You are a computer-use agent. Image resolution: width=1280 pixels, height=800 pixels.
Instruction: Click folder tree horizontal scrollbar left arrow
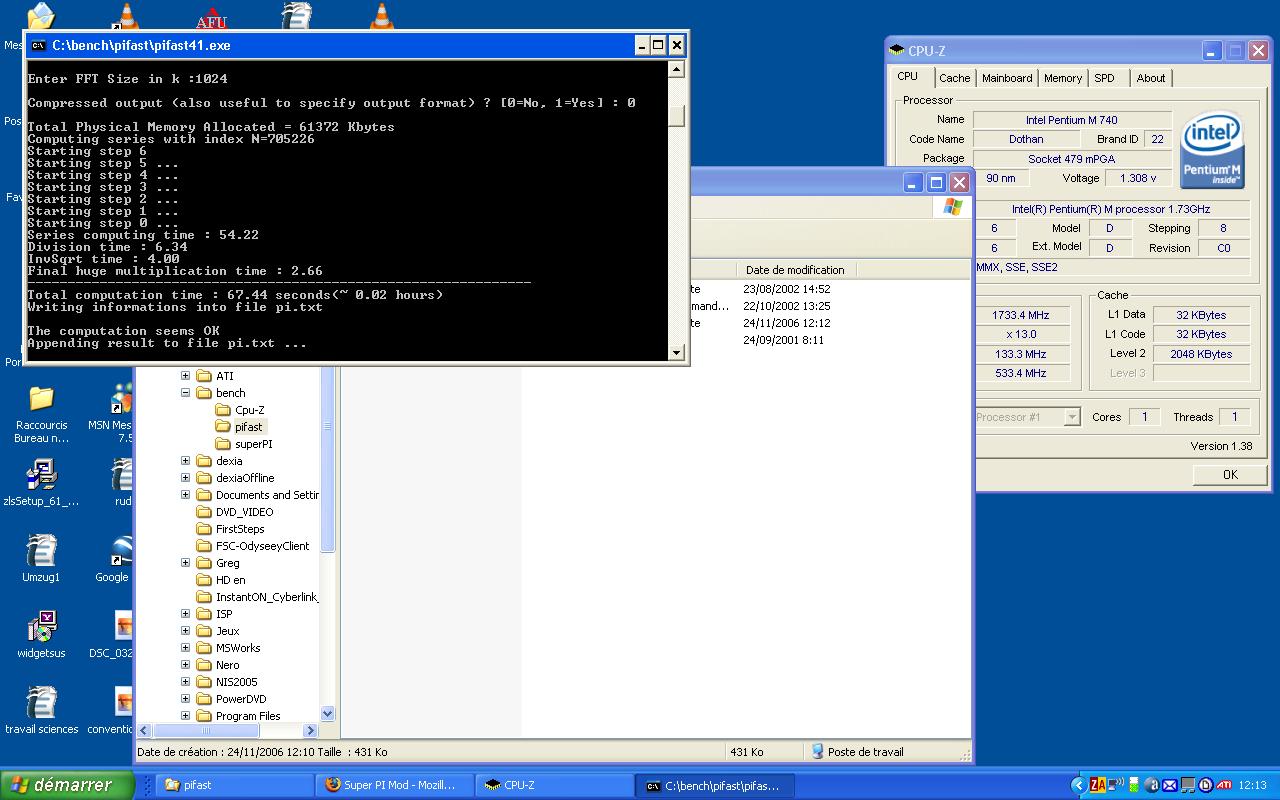(x=144, y=731)
